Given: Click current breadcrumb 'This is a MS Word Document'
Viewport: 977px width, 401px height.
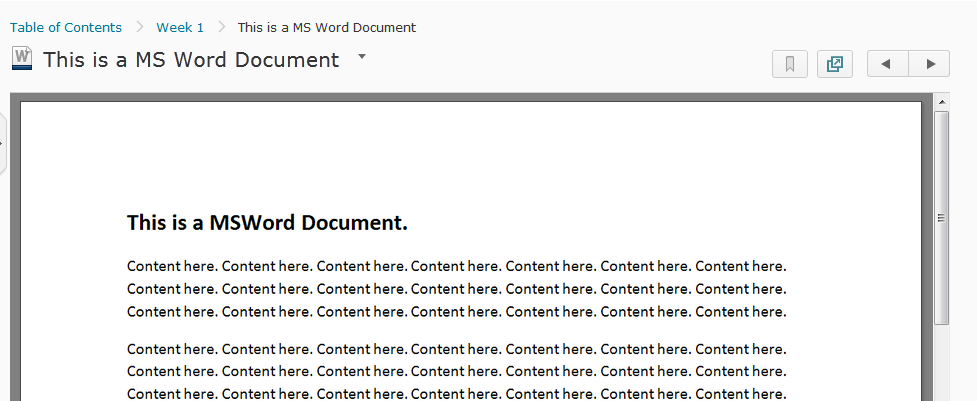Looking at the screenshot, I should point(326,27).
